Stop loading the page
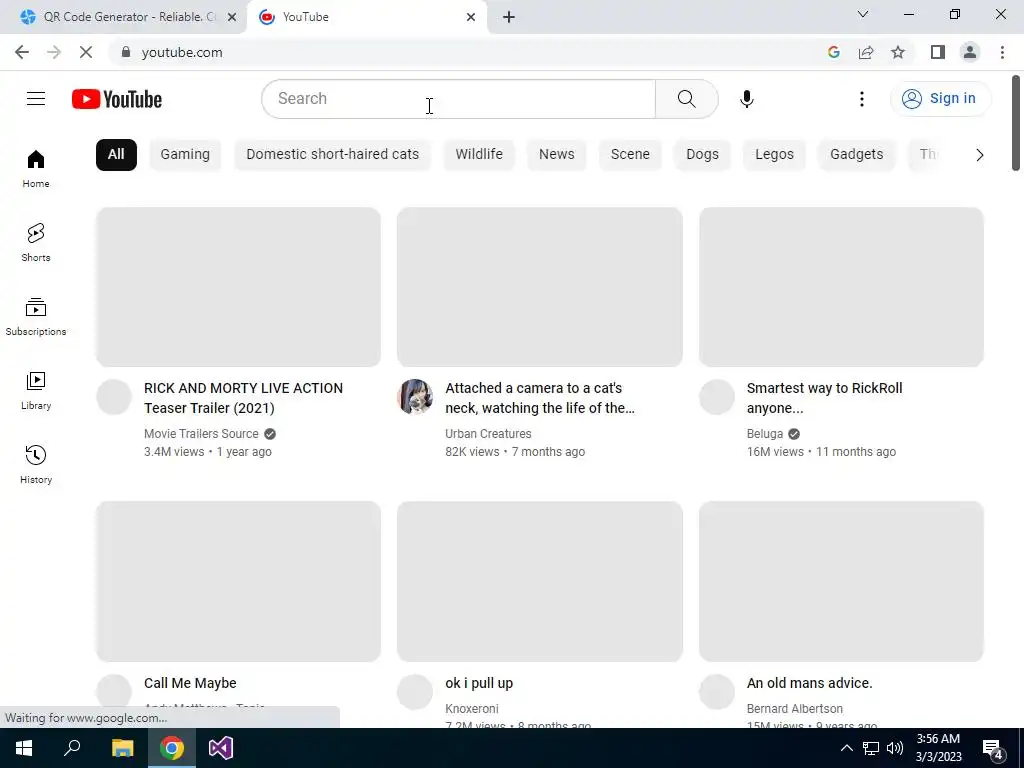 pyautogui.click(x=86, y=52)
